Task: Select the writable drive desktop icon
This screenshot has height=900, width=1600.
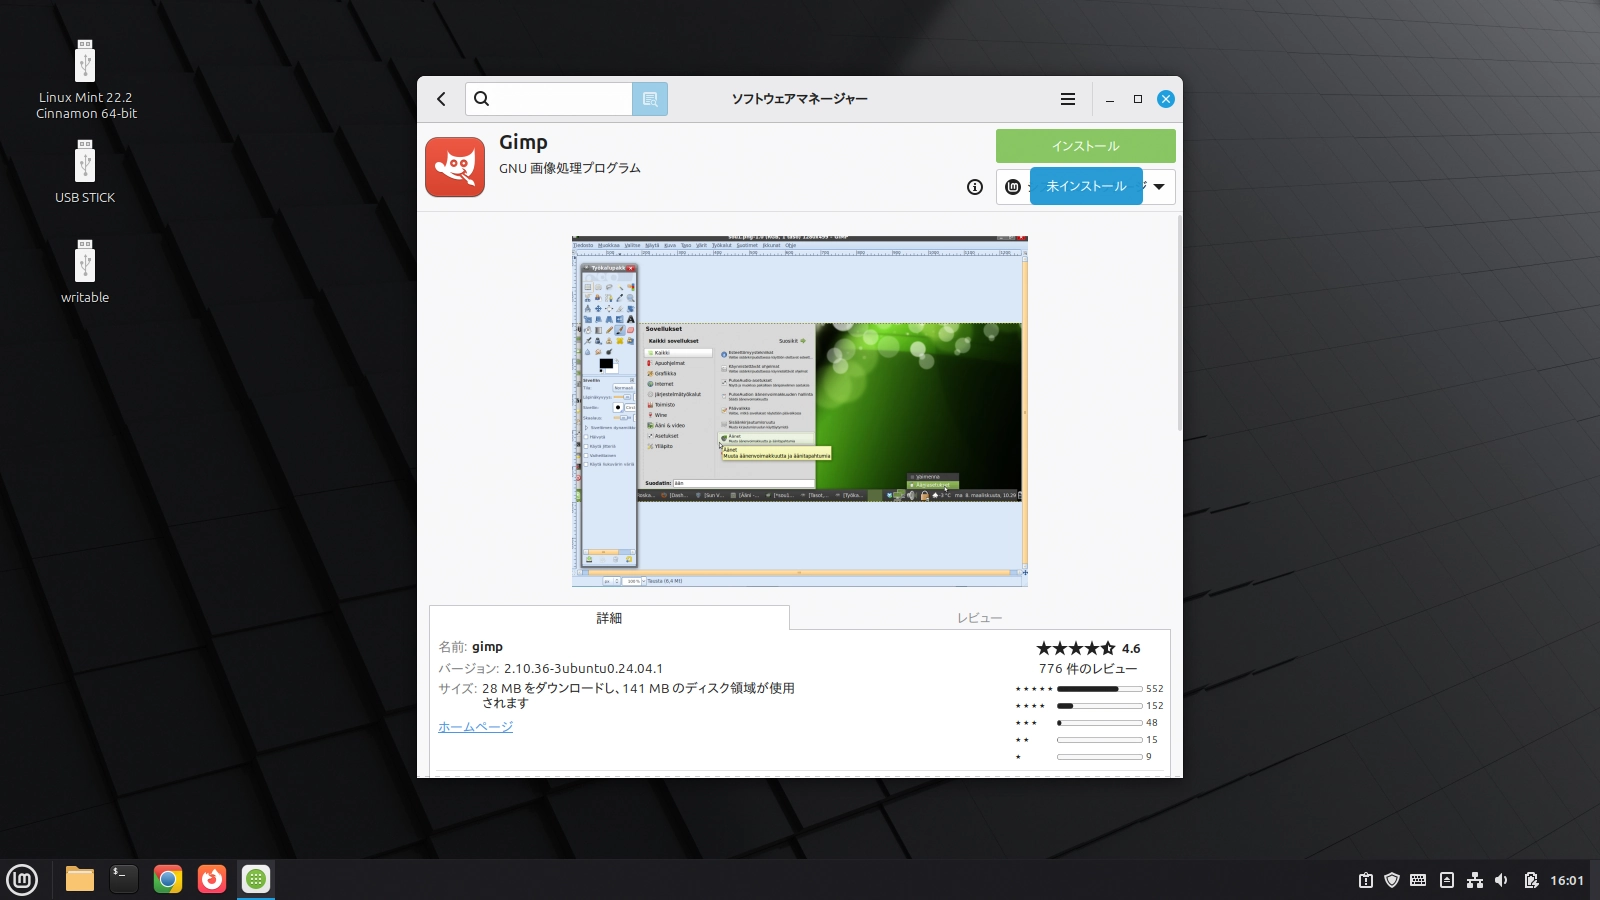Action: coord(85,272)
